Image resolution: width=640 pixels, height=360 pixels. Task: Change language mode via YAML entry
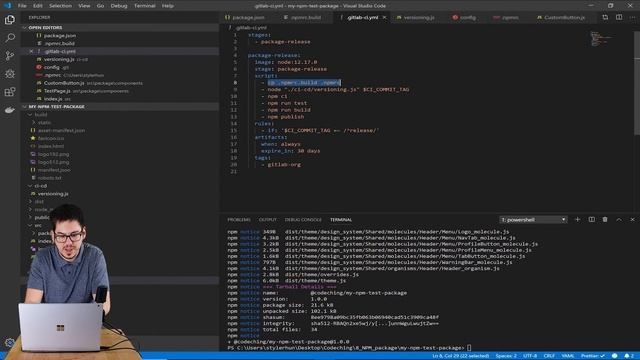(568, 356)
